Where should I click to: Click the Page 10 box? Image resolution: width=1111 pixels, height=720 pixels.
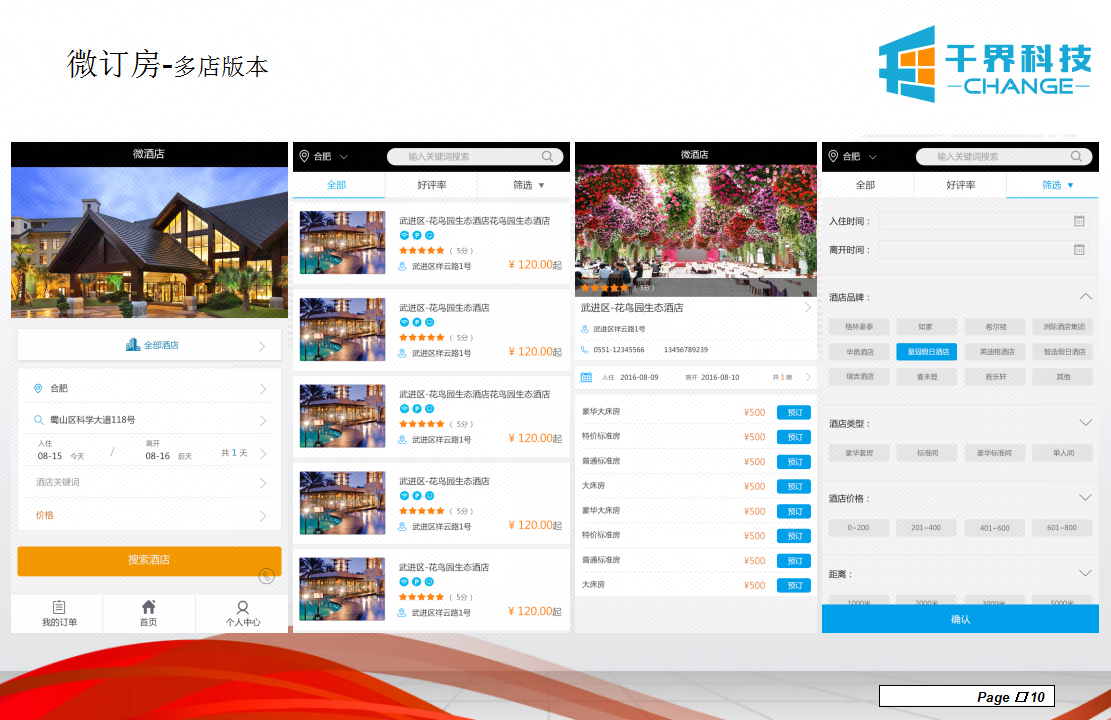tap(966, 696)
